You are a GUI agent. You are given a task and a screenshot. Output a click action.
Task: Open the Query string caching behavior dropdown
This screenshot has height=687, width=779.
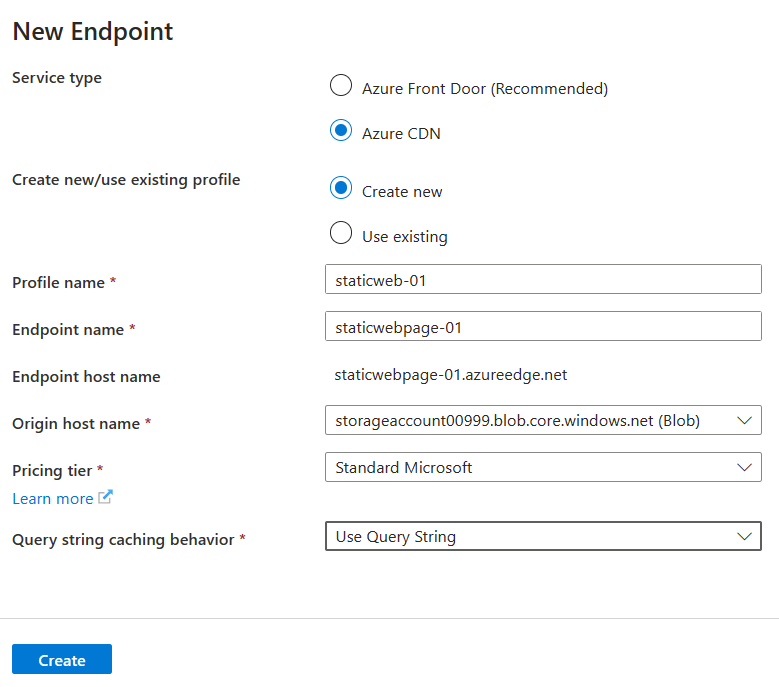coord(543,536)
